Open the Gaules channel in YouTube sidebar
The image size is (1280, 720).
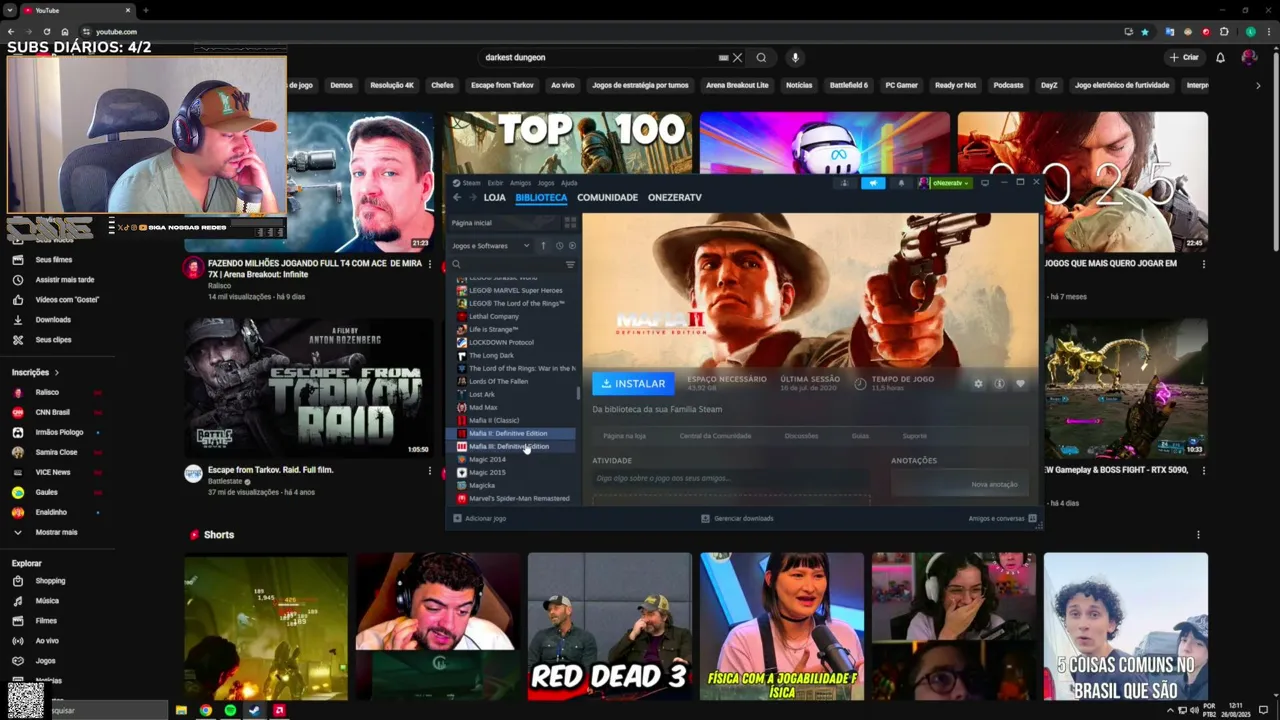47,492
